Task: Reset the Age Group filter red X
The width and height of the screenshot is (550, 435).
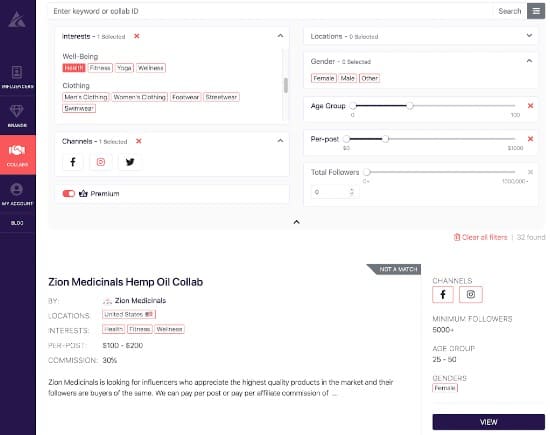Action: coord(530,106)
